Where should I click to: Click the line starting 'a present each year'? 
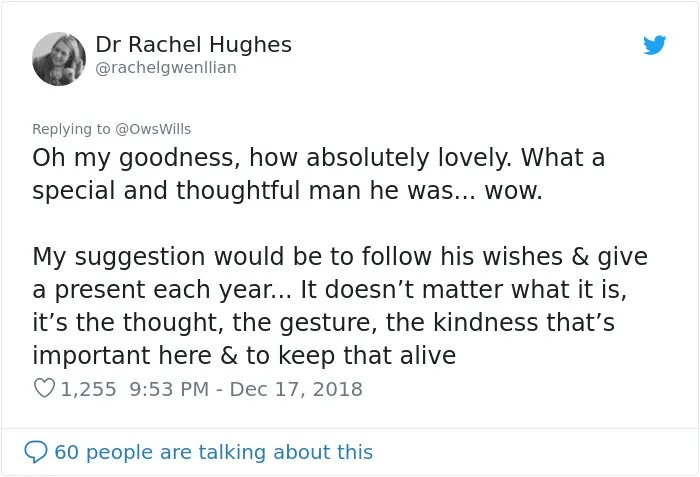click(x=329, y=290)
